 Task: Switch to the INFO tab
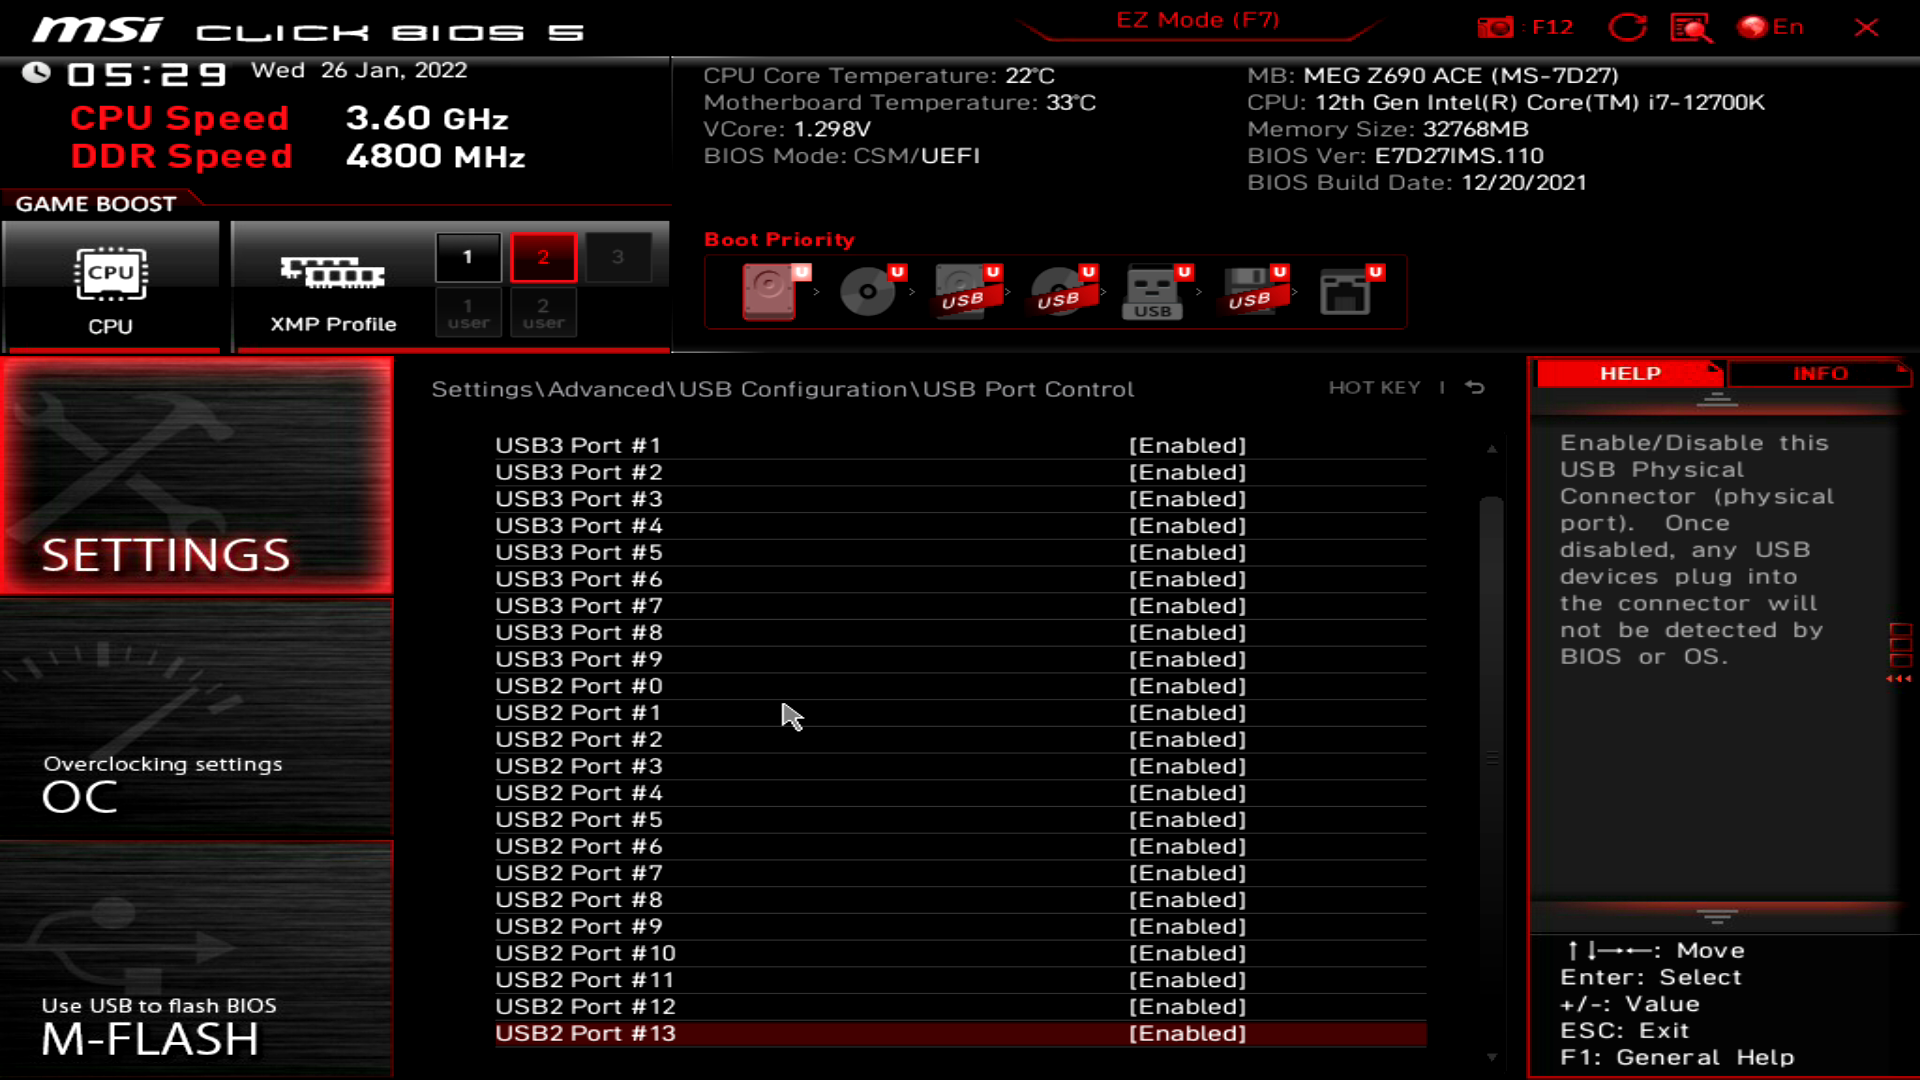tap(1819, 373)
